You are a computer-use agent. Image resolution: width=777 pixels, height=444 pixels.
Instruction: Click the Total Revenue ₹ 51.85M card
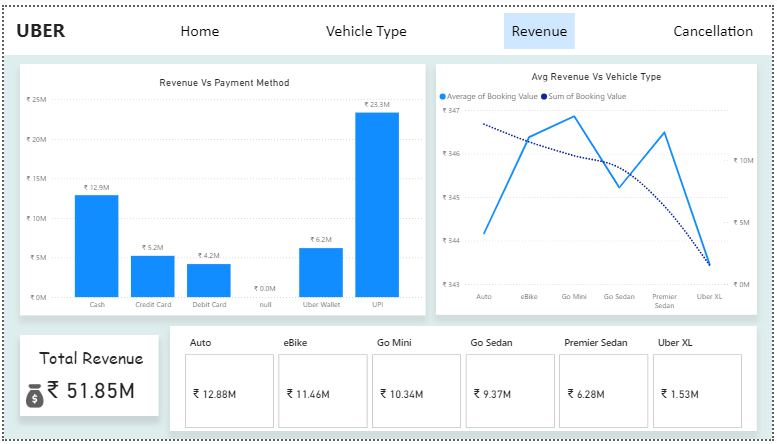[x=90, y=375]
